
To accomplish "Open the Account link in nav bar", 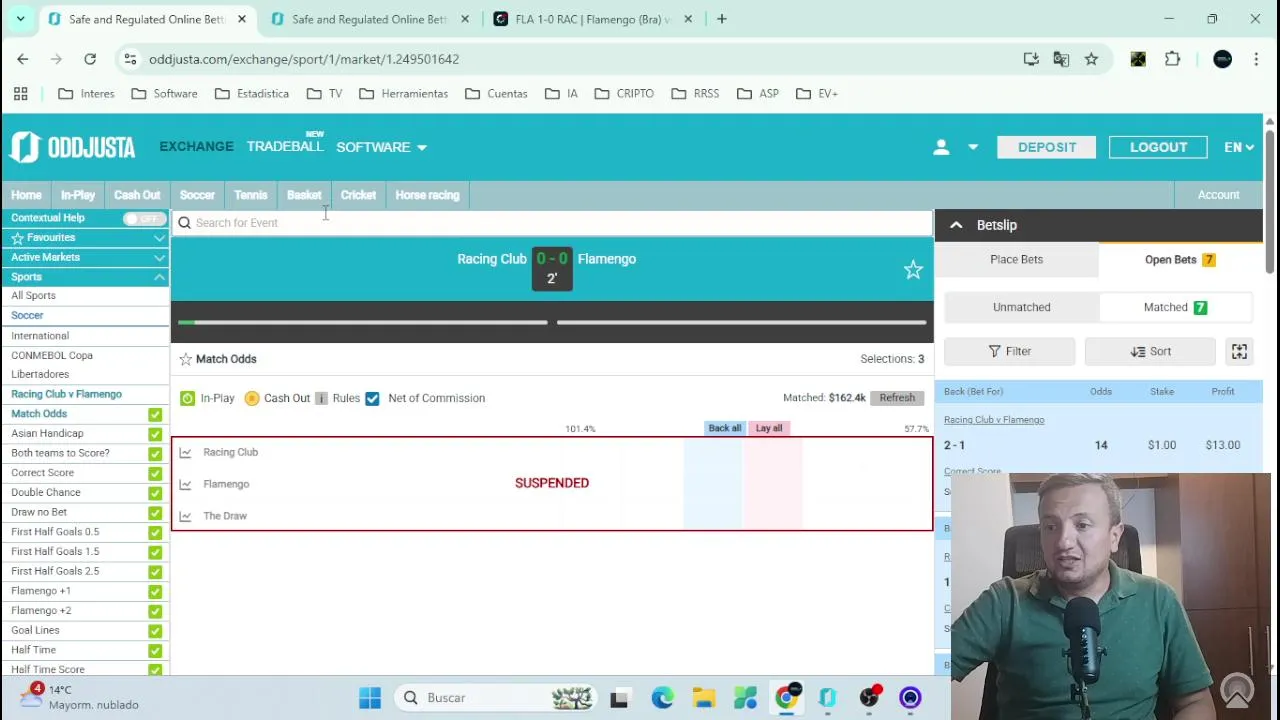I will (1218, 195).
